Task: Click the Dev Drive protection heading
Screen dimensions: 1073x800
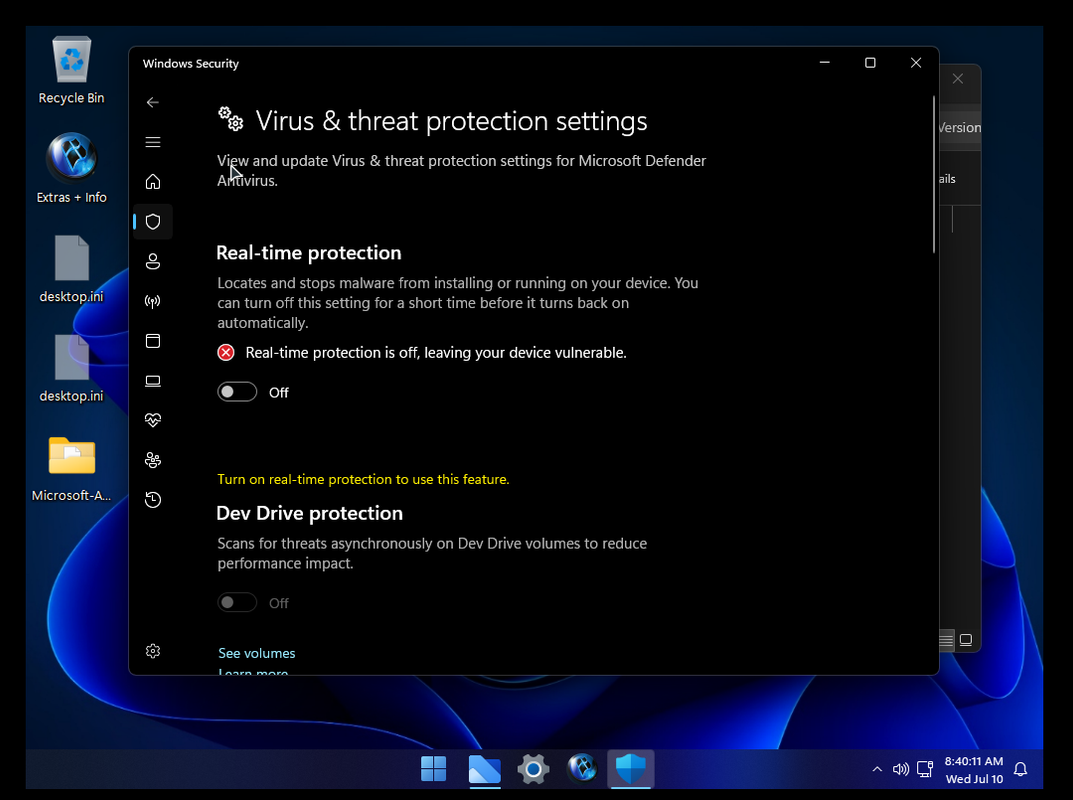Action: [x=309, y=513]
